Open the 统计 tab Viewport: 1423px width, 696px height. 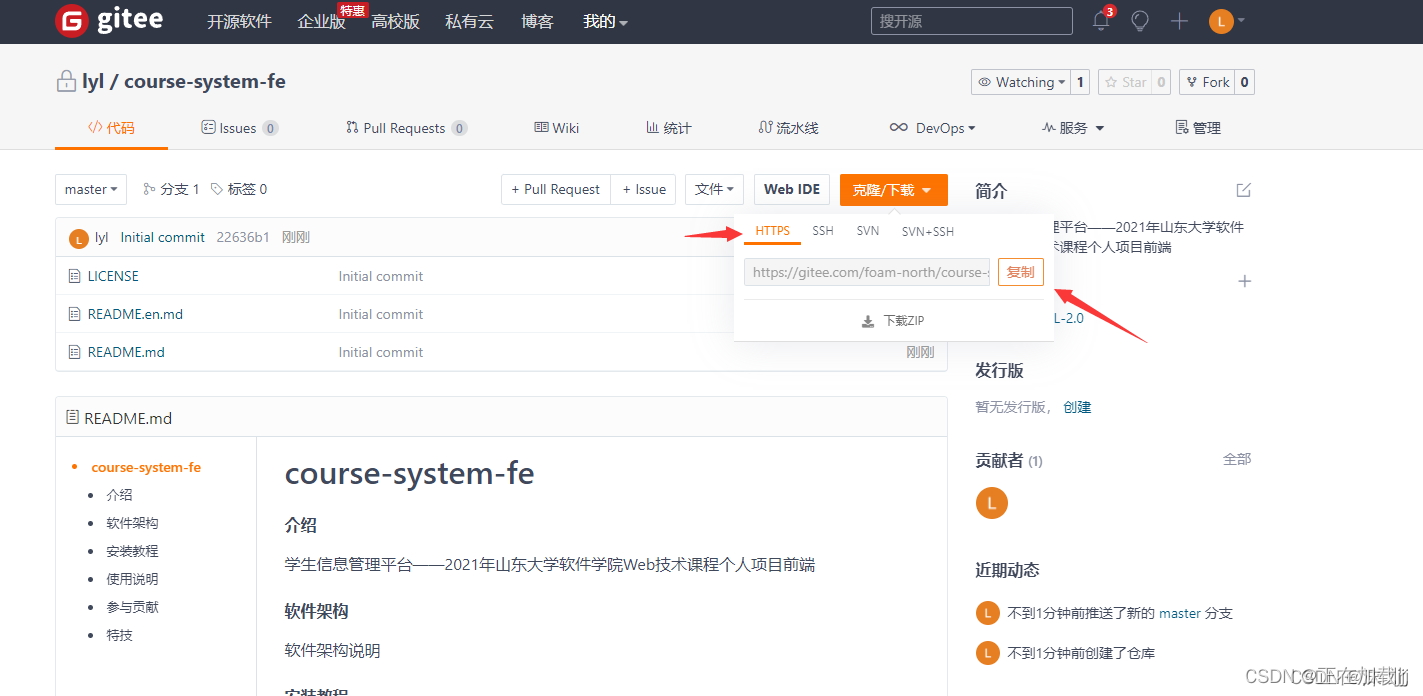668,128
